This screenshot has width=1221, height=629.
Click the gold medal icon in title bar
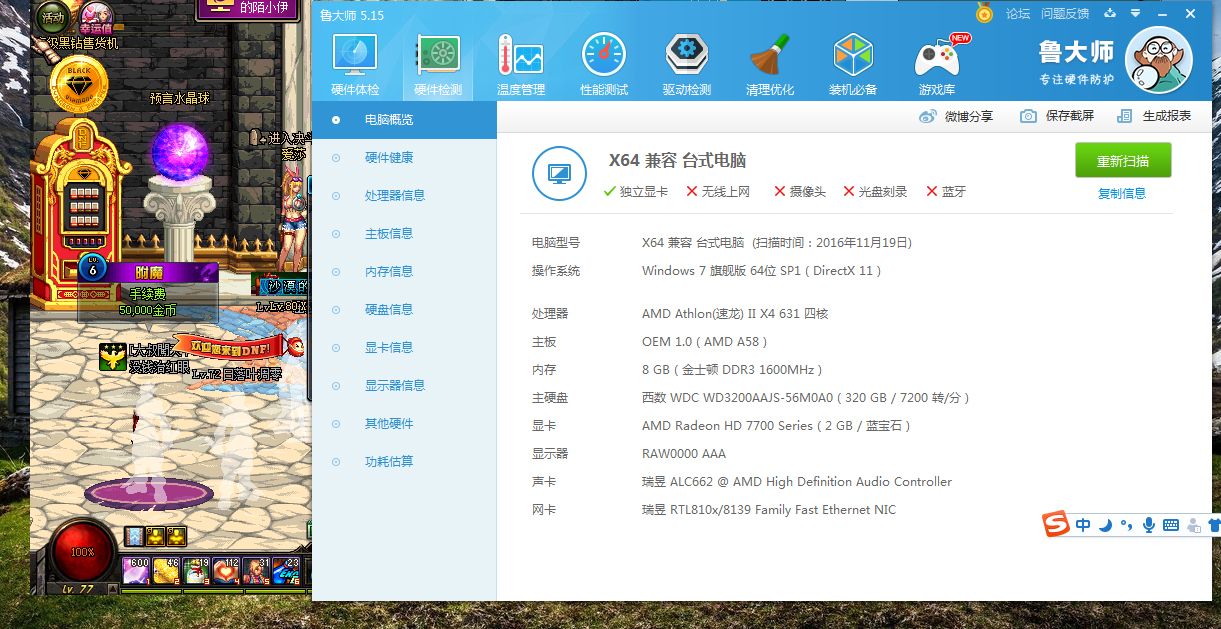tap(984, 13)
